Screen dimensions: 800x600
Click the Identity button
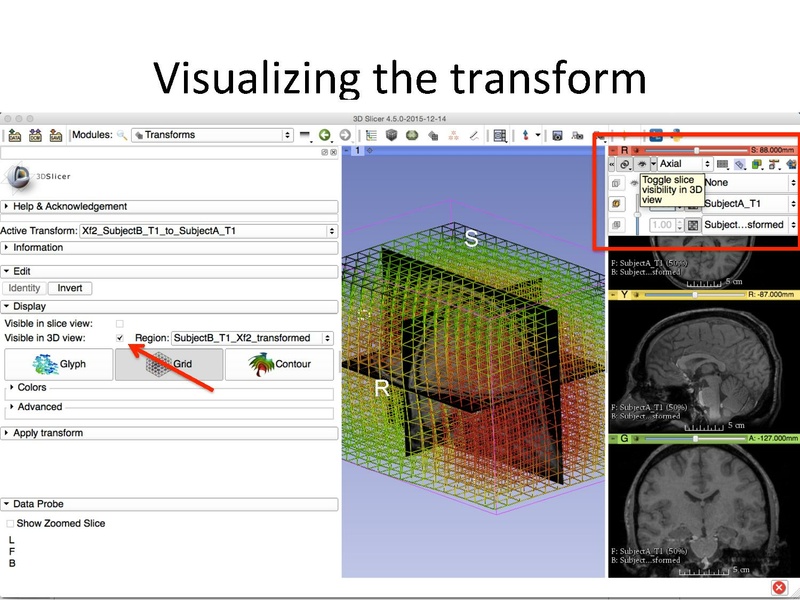25,288
